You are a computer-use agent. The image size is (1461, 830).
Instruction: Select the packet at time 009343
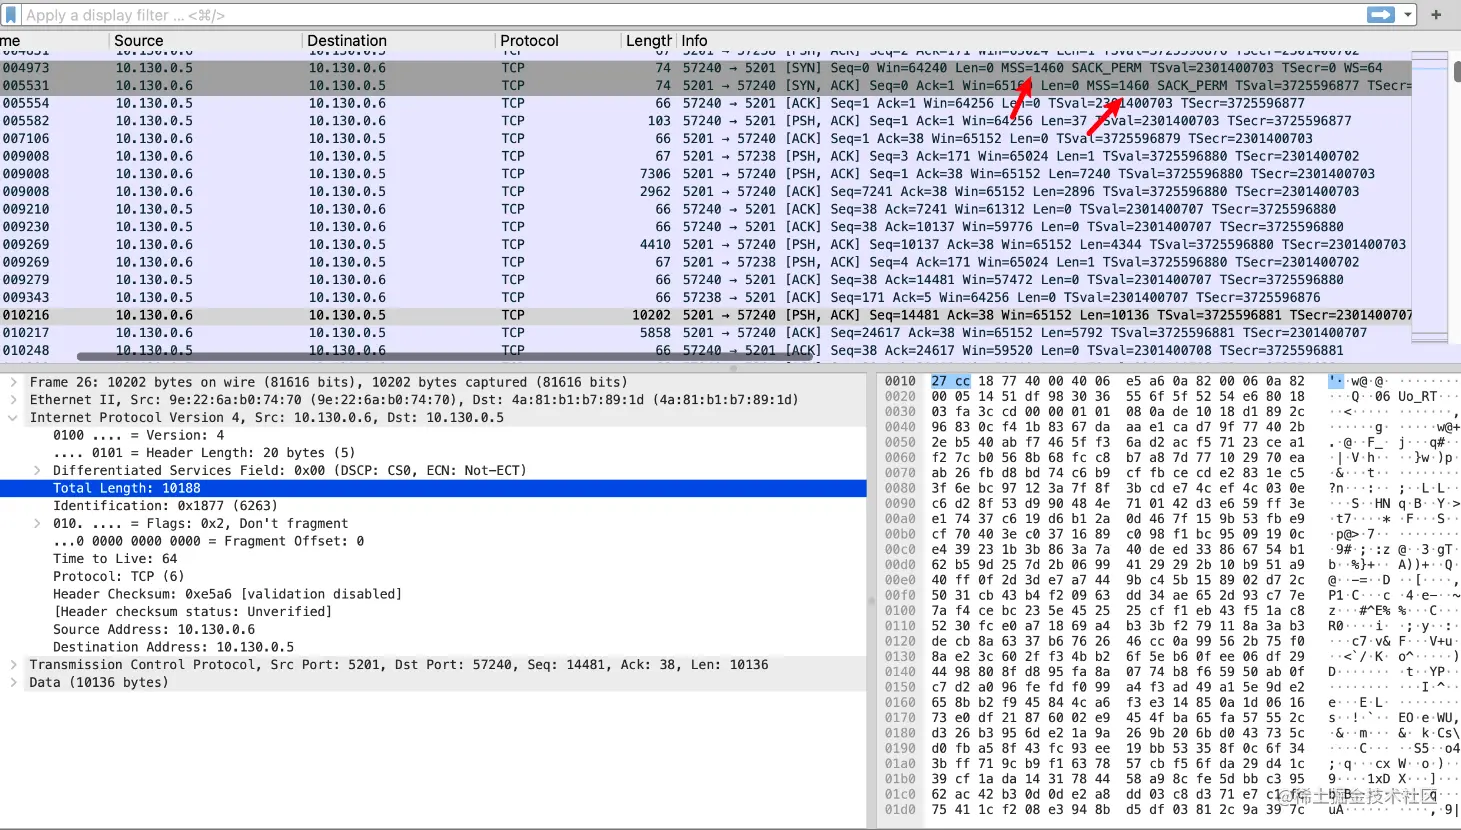tap(705, 298)
